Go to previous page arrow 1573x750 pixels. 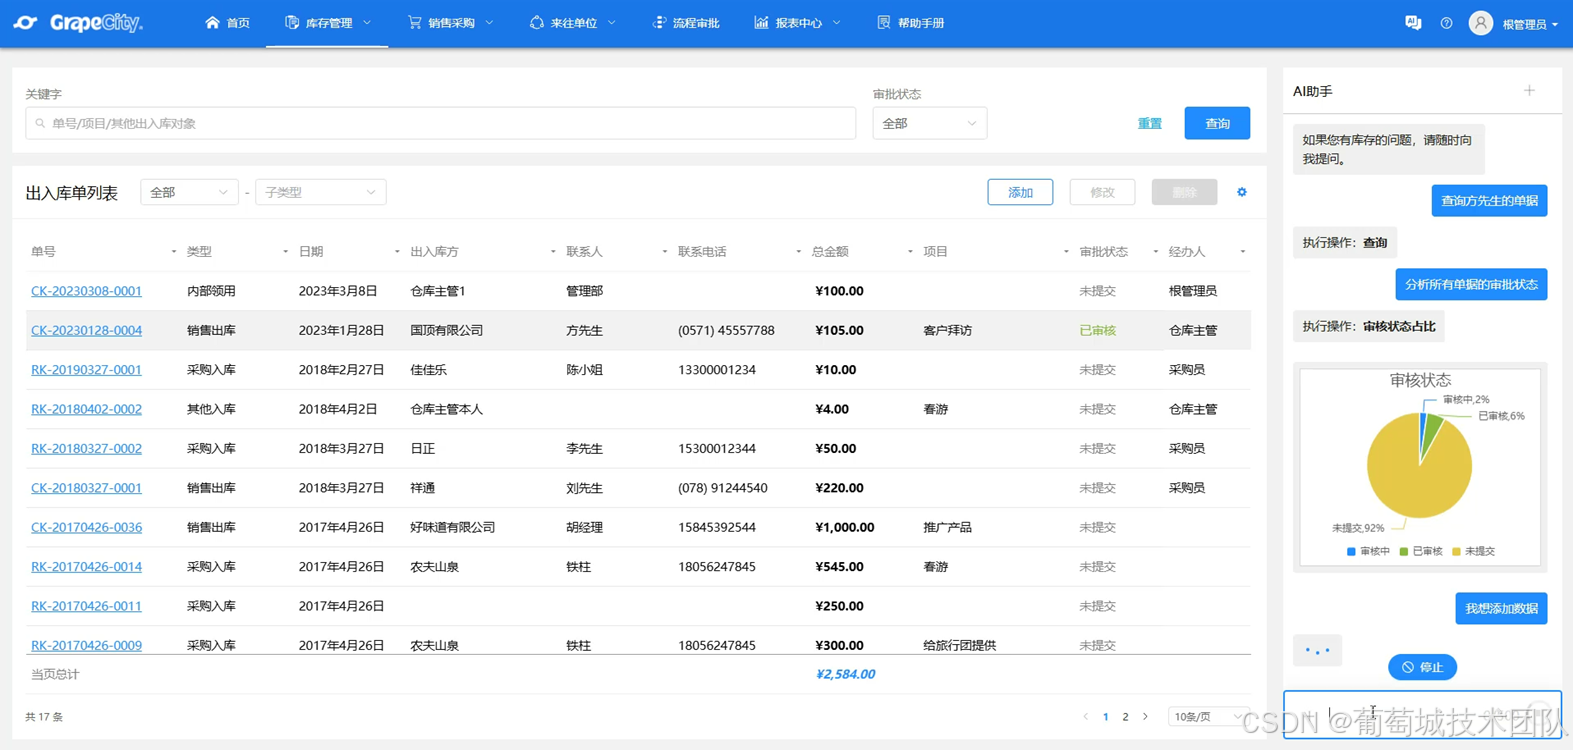[1085, 717]
